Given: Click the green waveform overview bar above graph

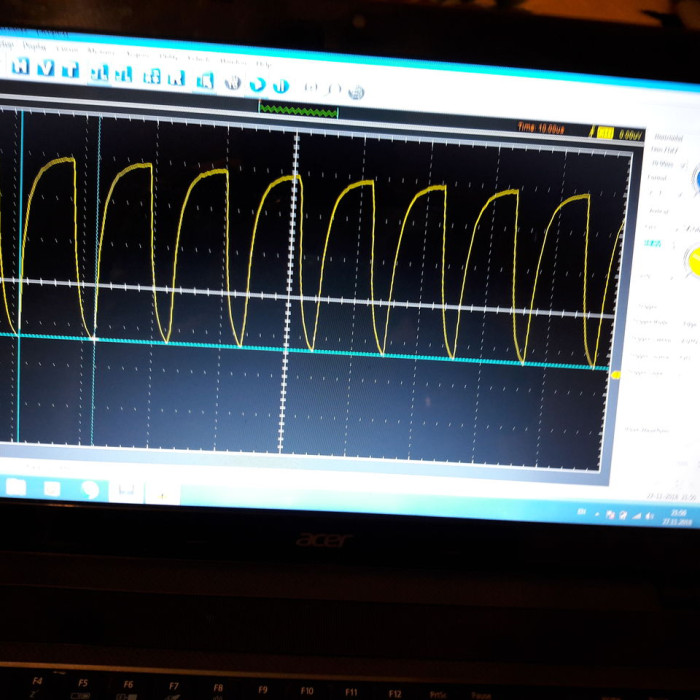Looking at the screenshot, I should pos(298,109).
